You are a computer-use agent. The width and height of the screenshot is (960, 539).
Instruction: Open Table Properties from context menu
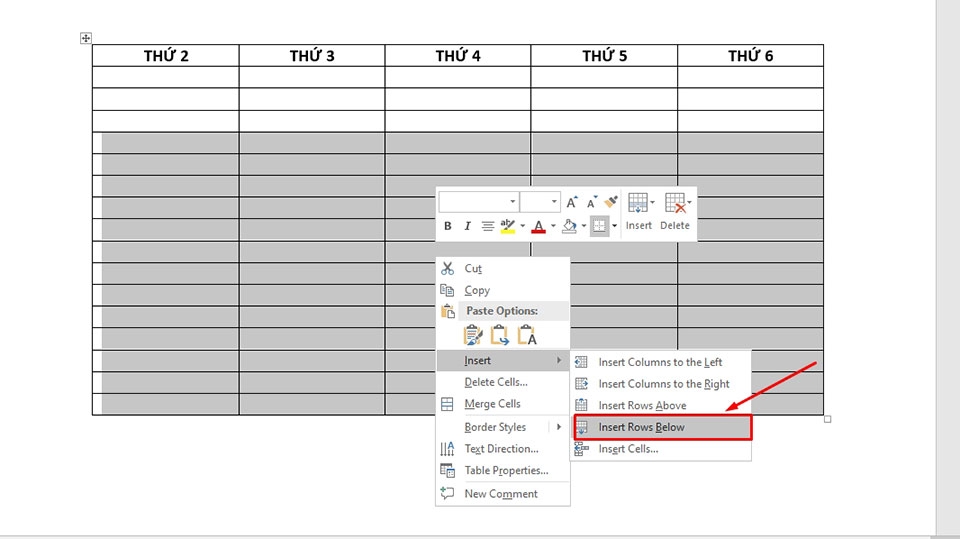pyautogui.click(x=503, y=470)
